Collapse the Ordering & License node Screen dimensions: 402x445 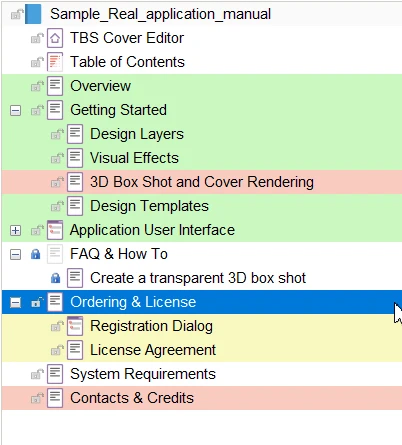pos(15,303)
